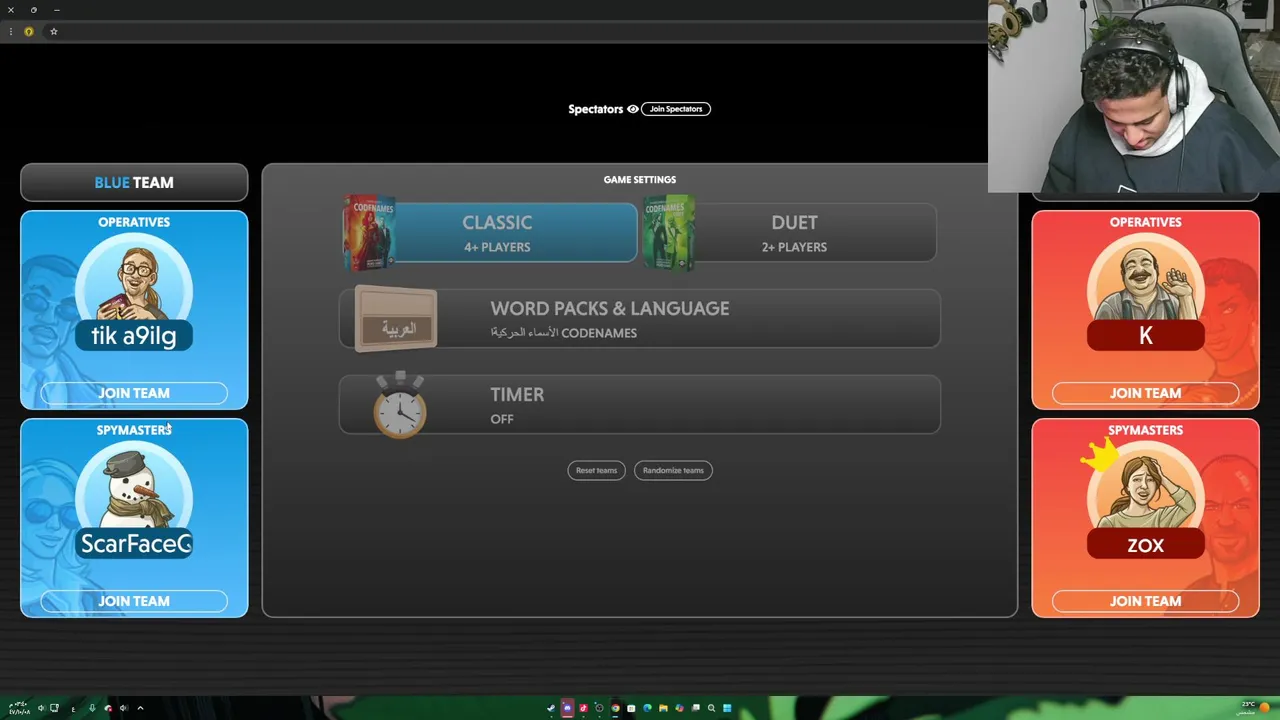Click the K name label
The image size is (1280, 720).
pos(1145,337)
